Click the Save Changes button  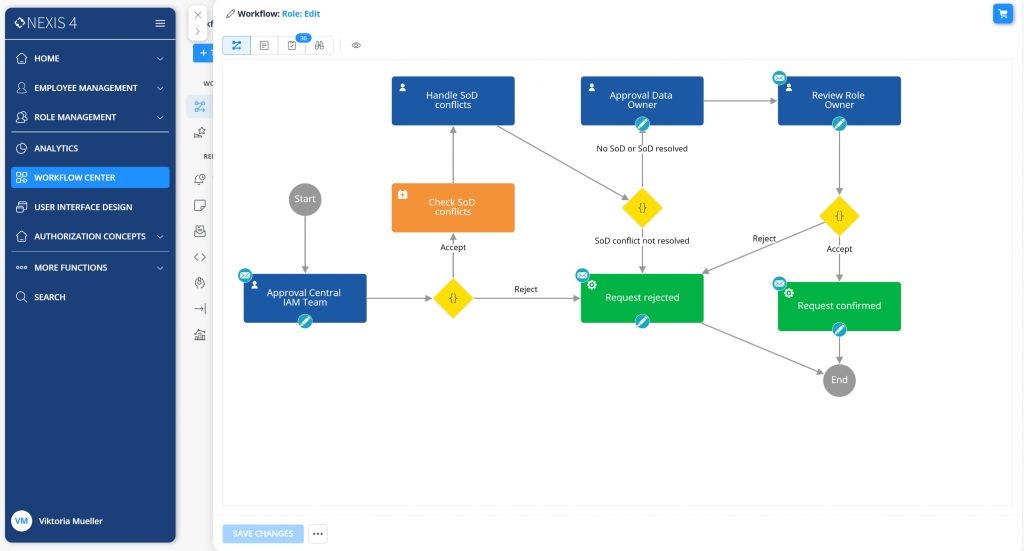262,534
